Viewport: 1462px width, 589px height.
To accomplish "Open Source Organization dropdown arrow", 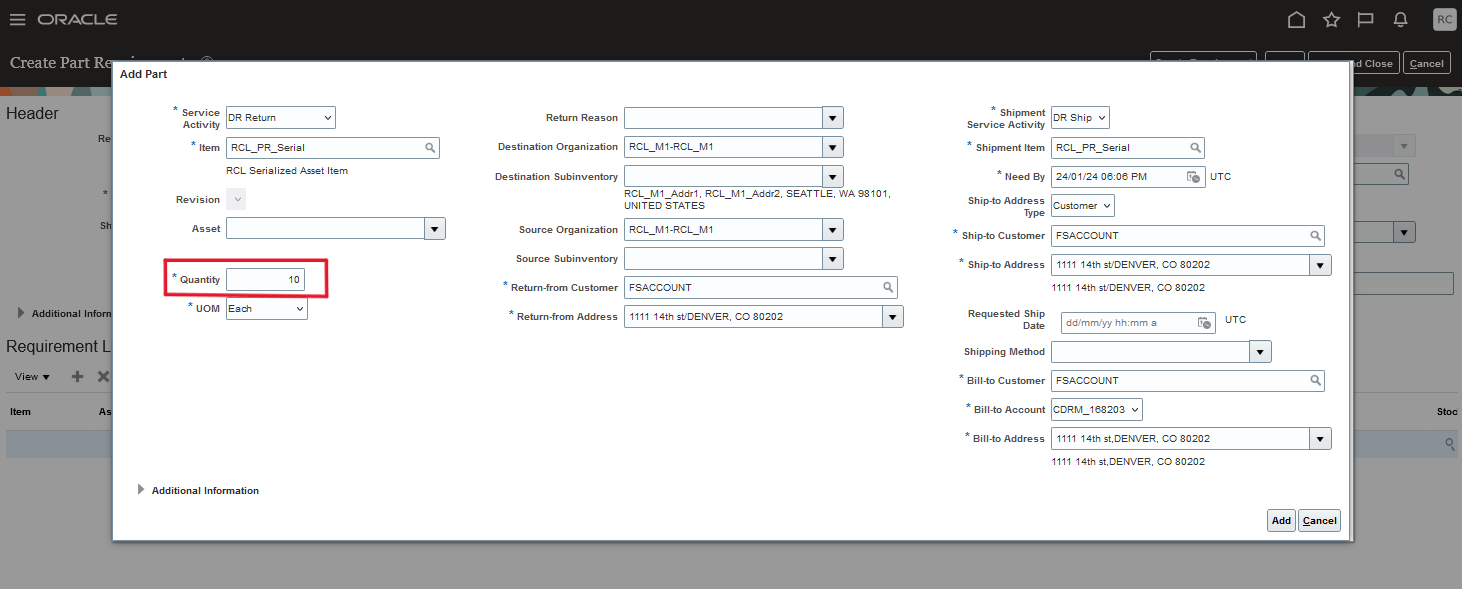I will click(833, 230).
